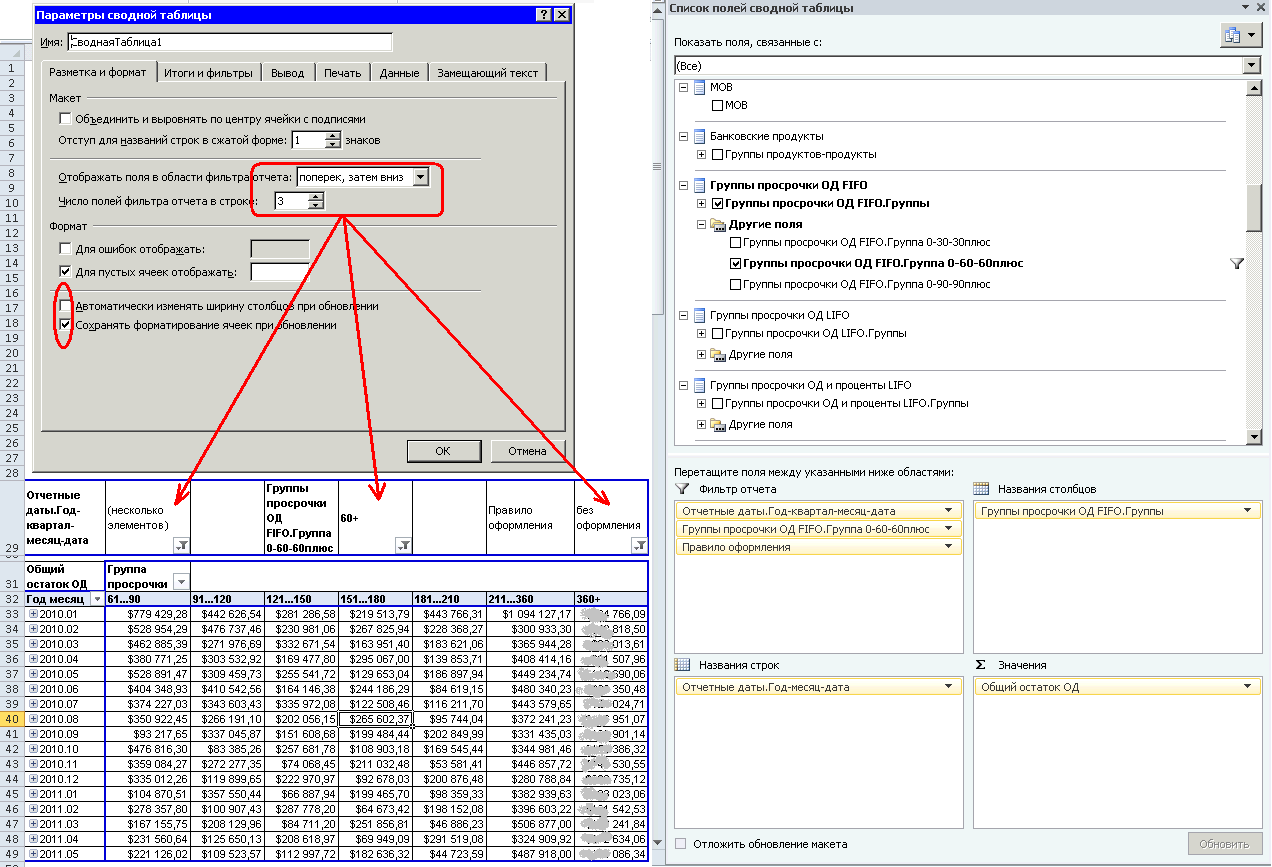The height and width of the screenshot is (867, 1272).
Task: Click the Банковские продукты table icon
Action: click(x=700, y=136)
